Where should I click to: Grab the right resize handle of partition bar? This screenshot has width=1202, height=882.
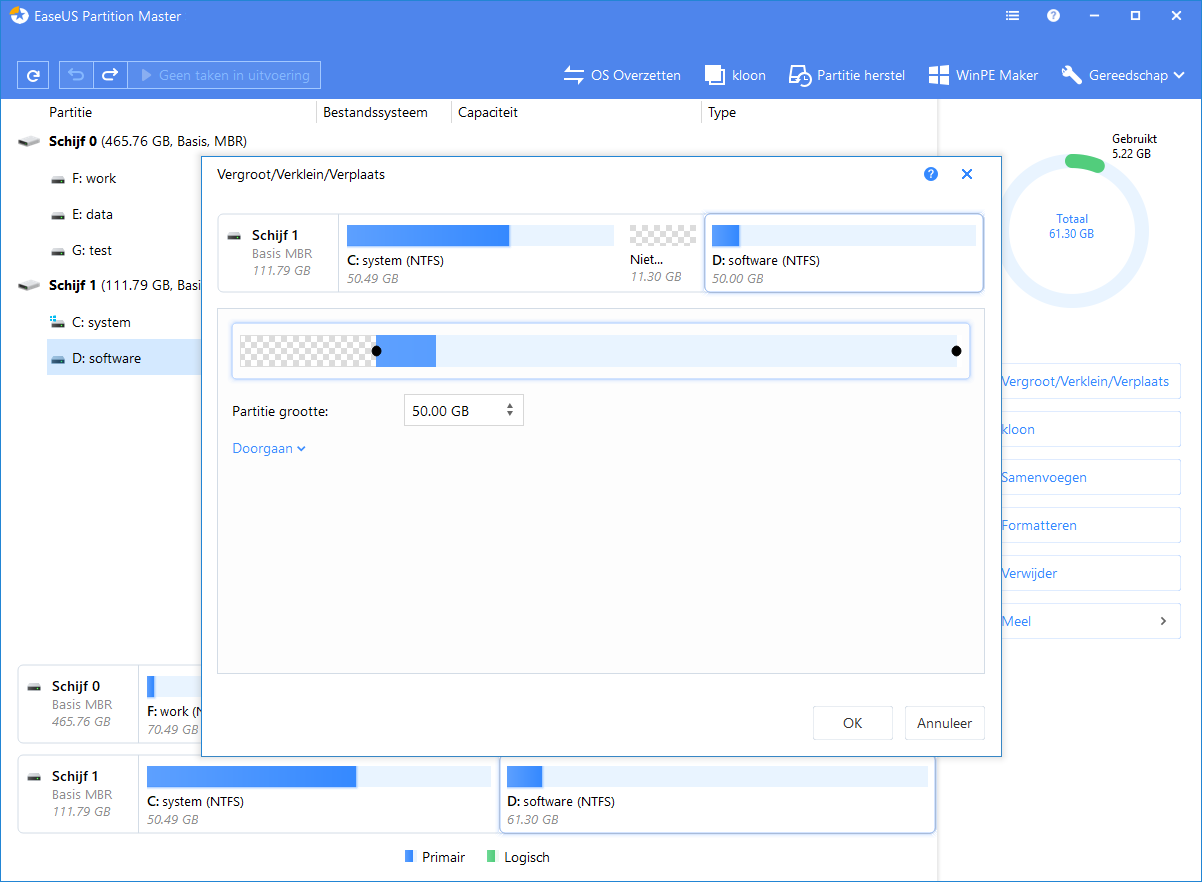tap(956, 351)
